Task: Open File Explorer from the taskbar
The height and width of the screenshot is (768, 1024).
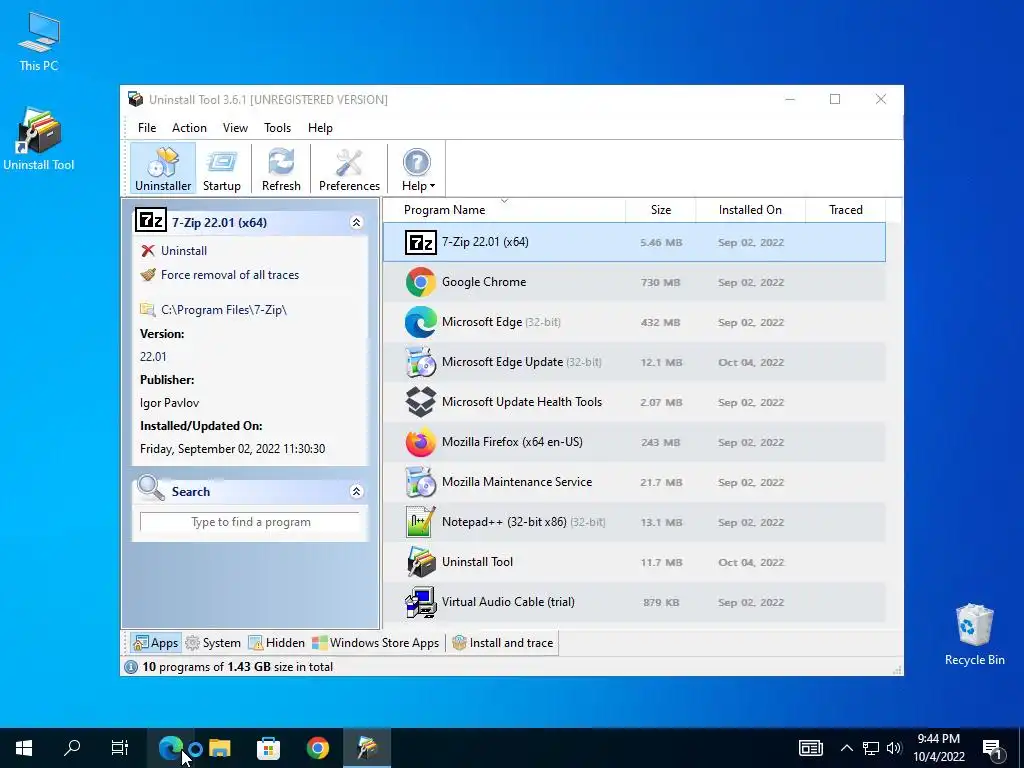Action: click(x=219, y=748)
